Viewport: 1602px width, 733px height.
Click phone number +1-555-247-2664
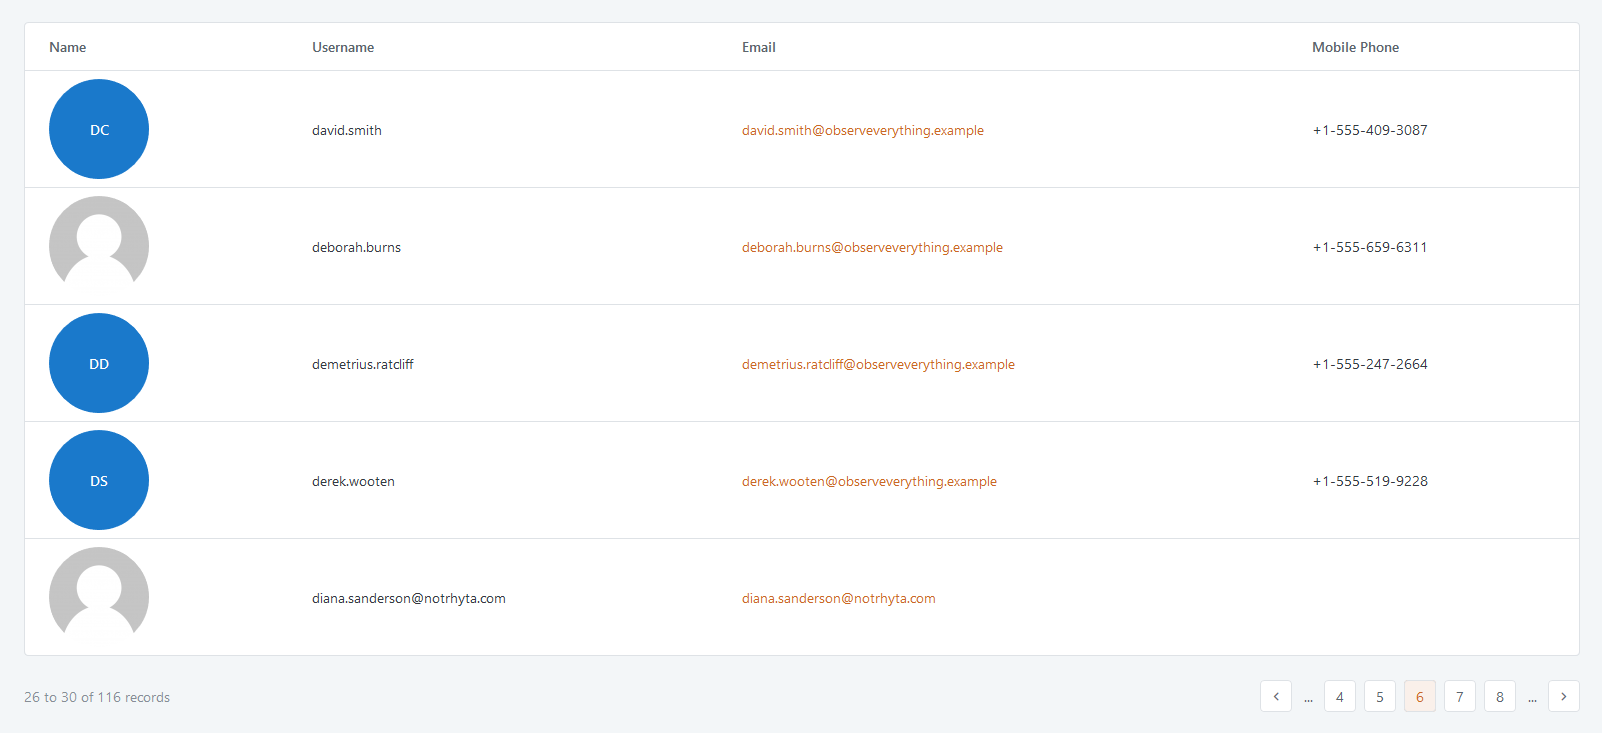click(1370, 364)
